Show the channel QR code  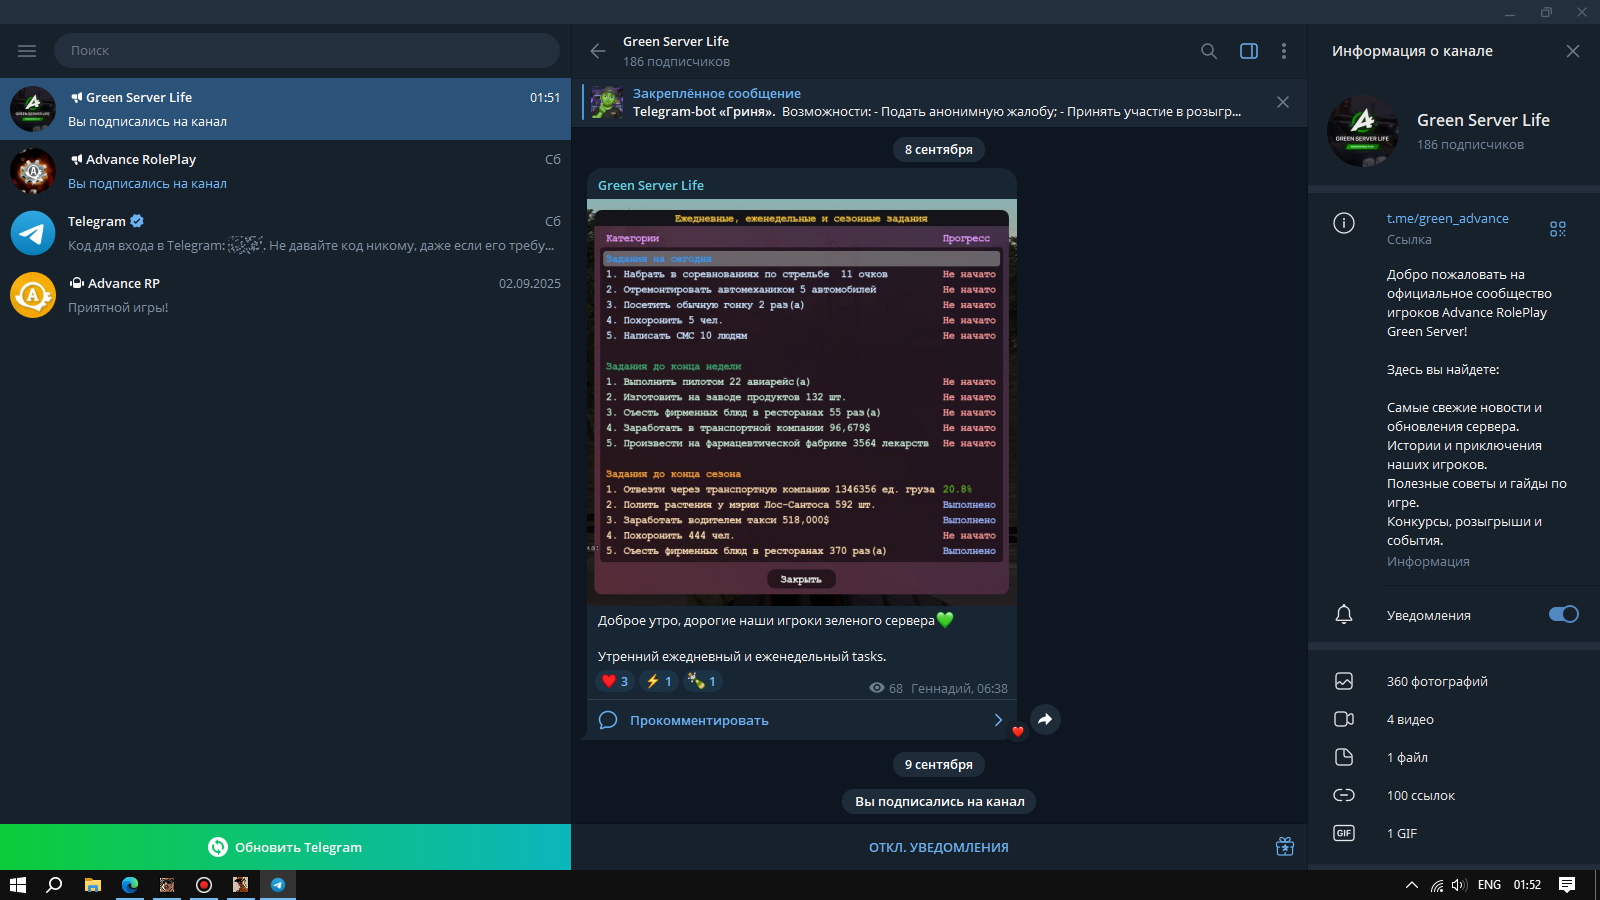(1558, 229)
